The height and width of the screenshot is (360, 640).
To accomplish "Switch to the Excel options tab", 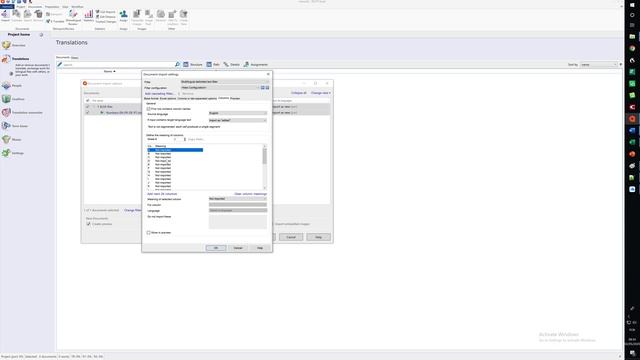I will click(x=168, y=98).
